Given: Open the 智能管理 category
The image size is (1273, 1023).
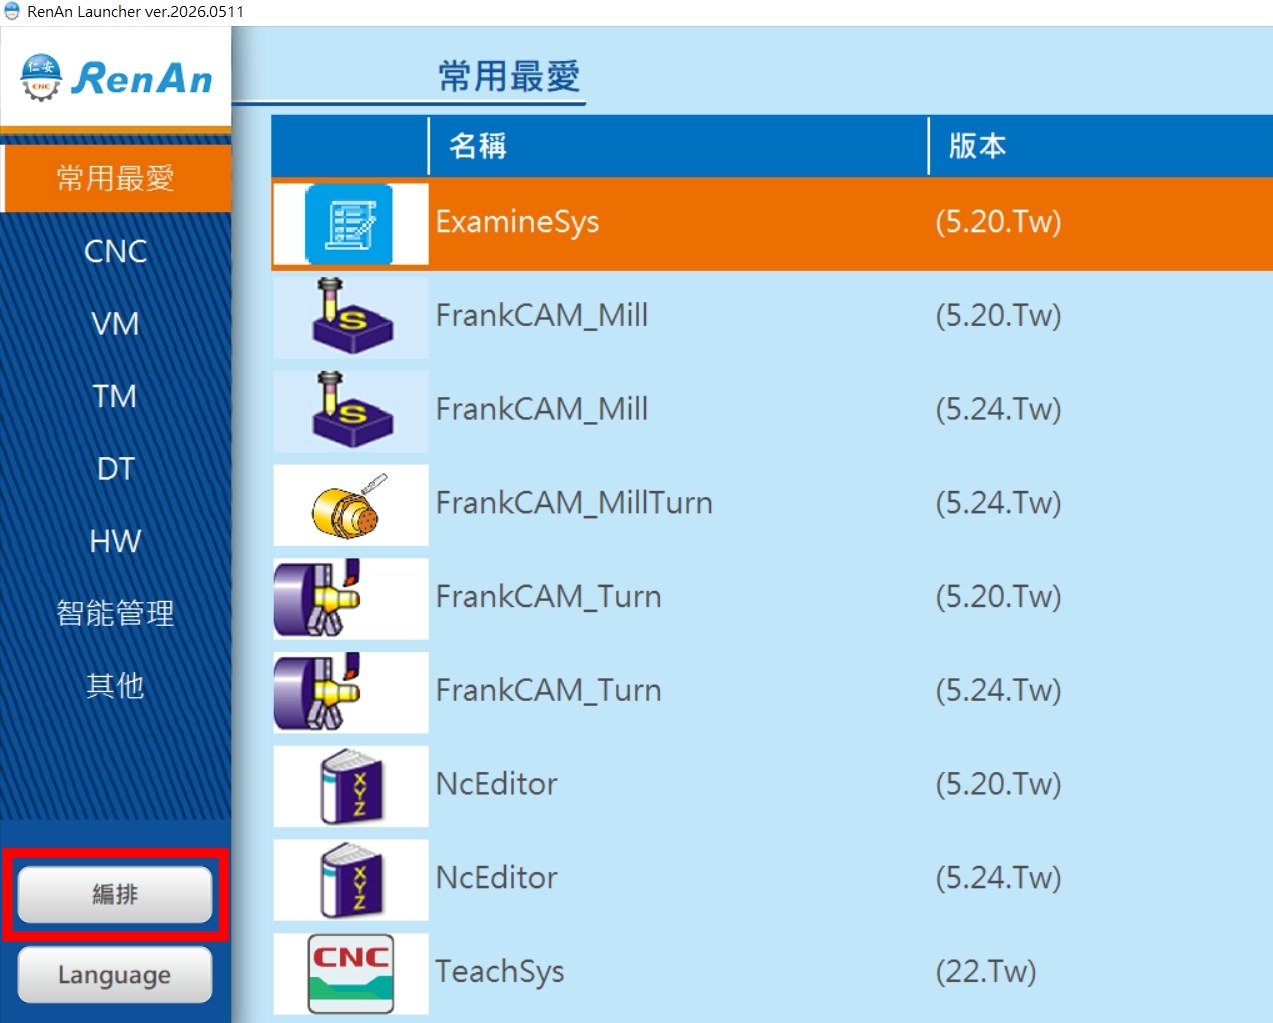Looking at the screenshot, I should click(116, 613).
